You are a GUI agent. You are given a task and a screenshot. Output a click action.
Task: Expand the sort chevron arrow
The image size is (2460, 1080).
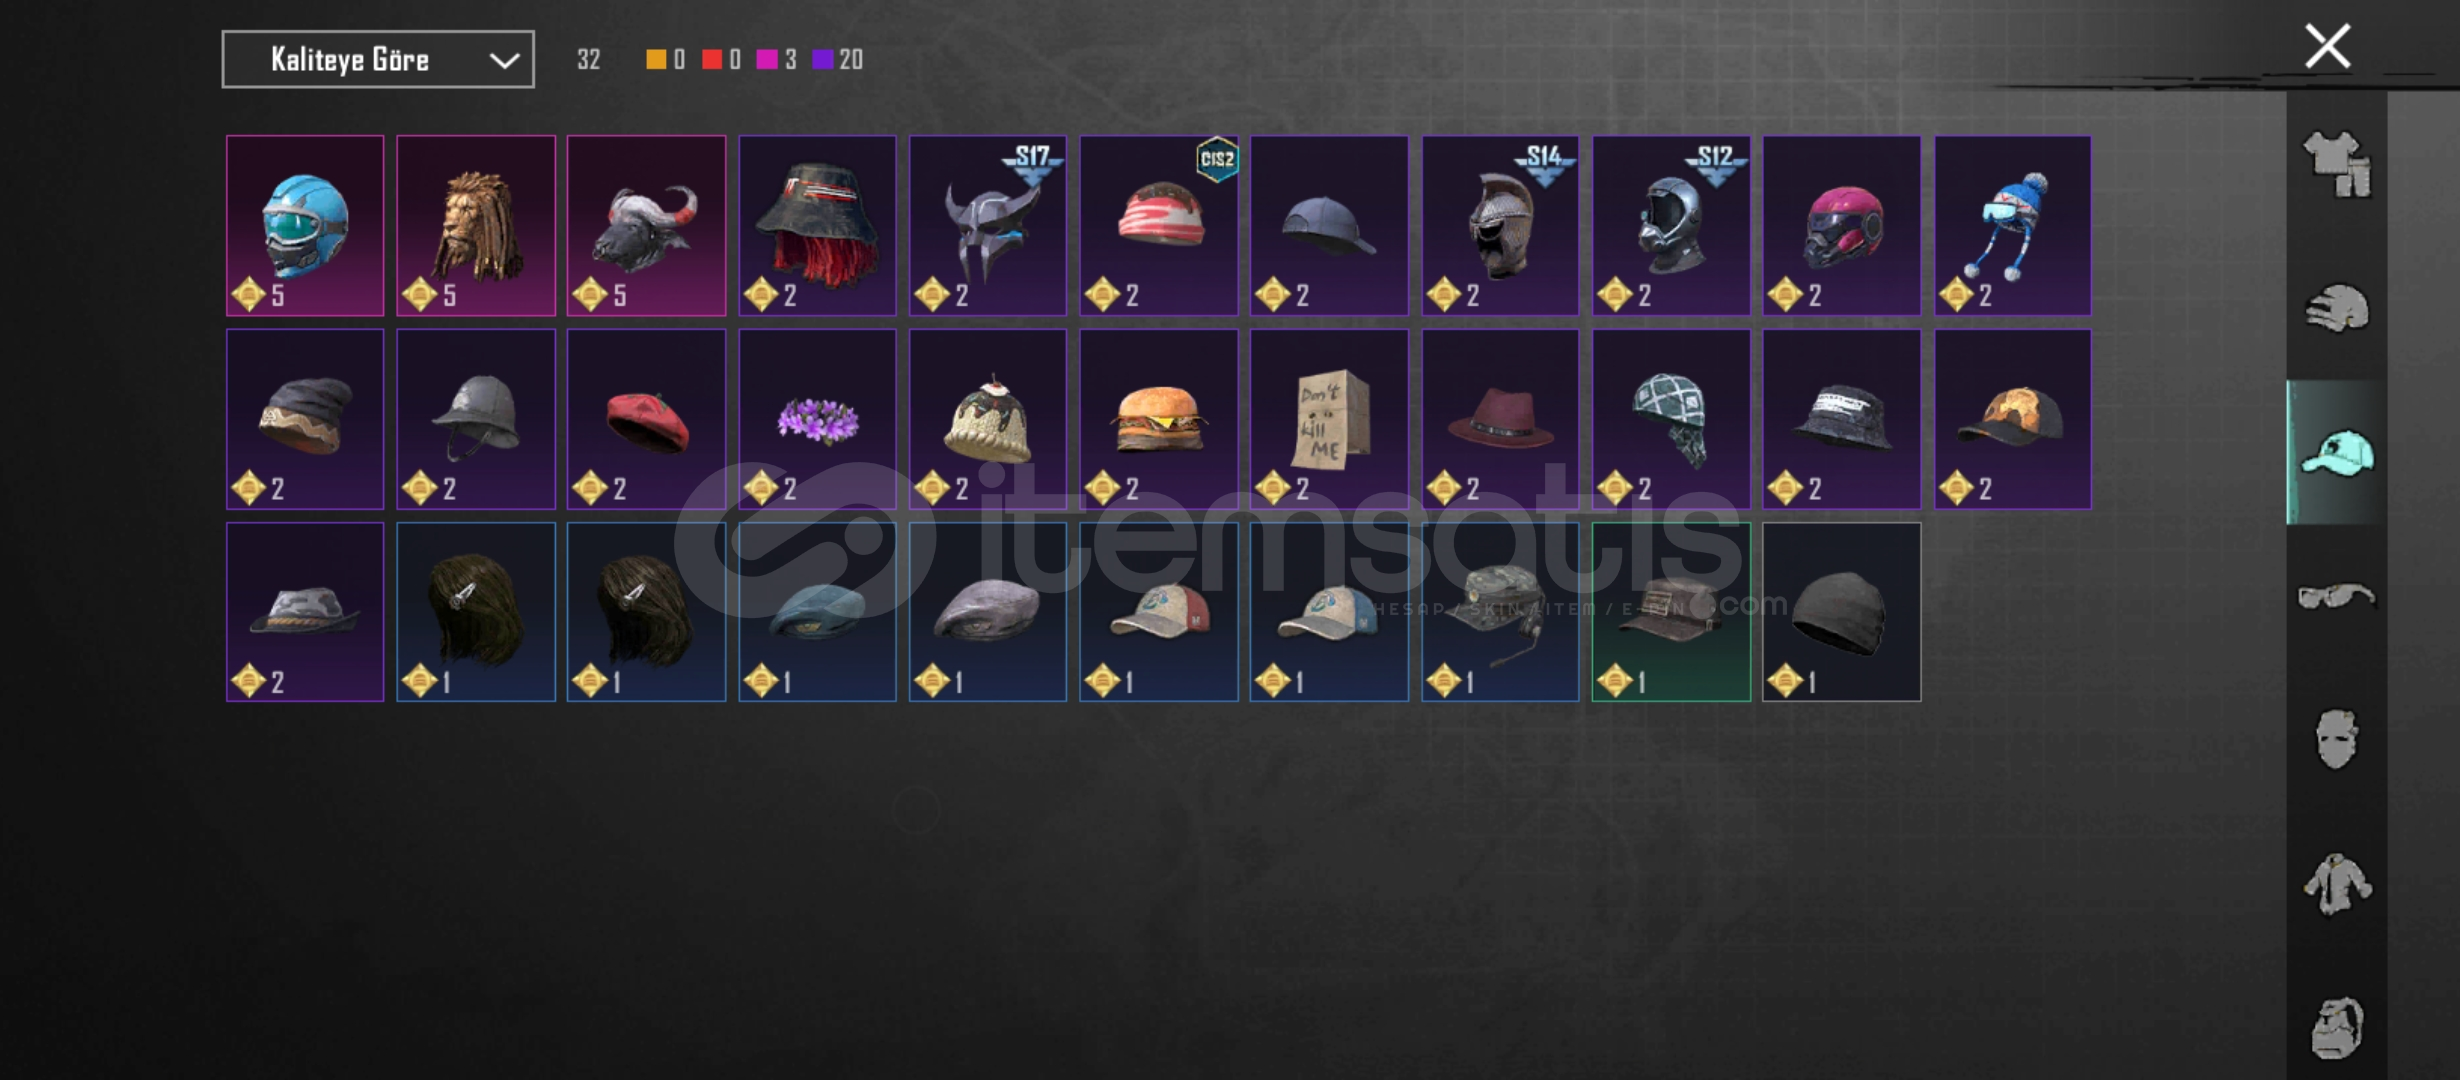[x=504, y=61]
